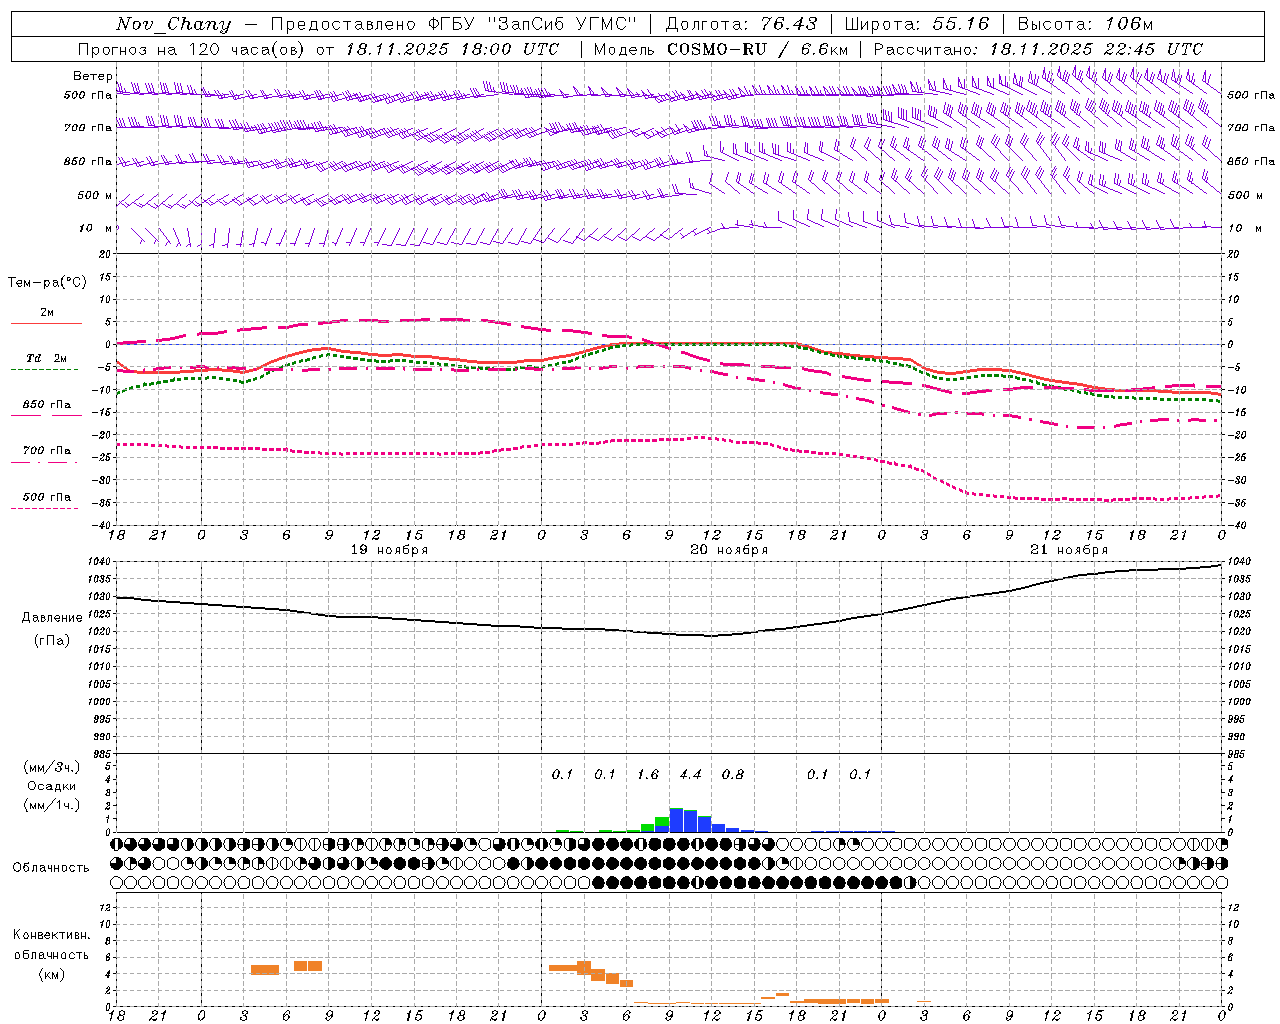Click the latitude value Широта: 55.16

(x=917, y=24)
